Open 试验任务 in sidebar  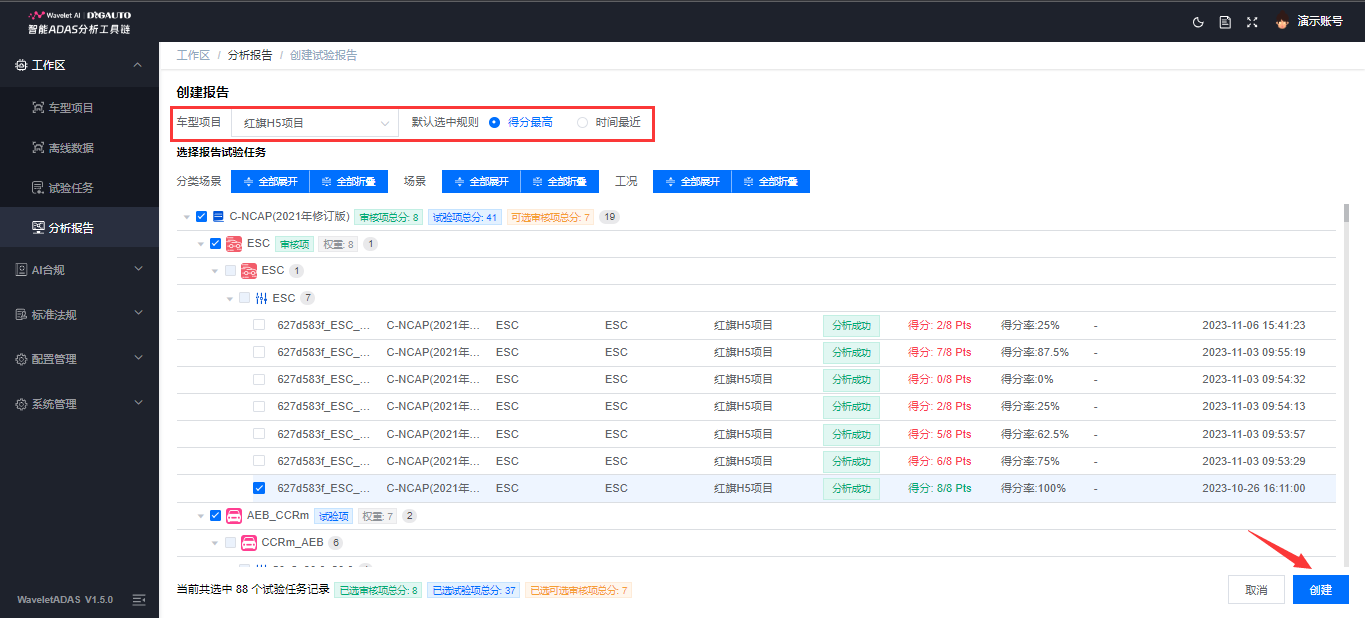79,187
